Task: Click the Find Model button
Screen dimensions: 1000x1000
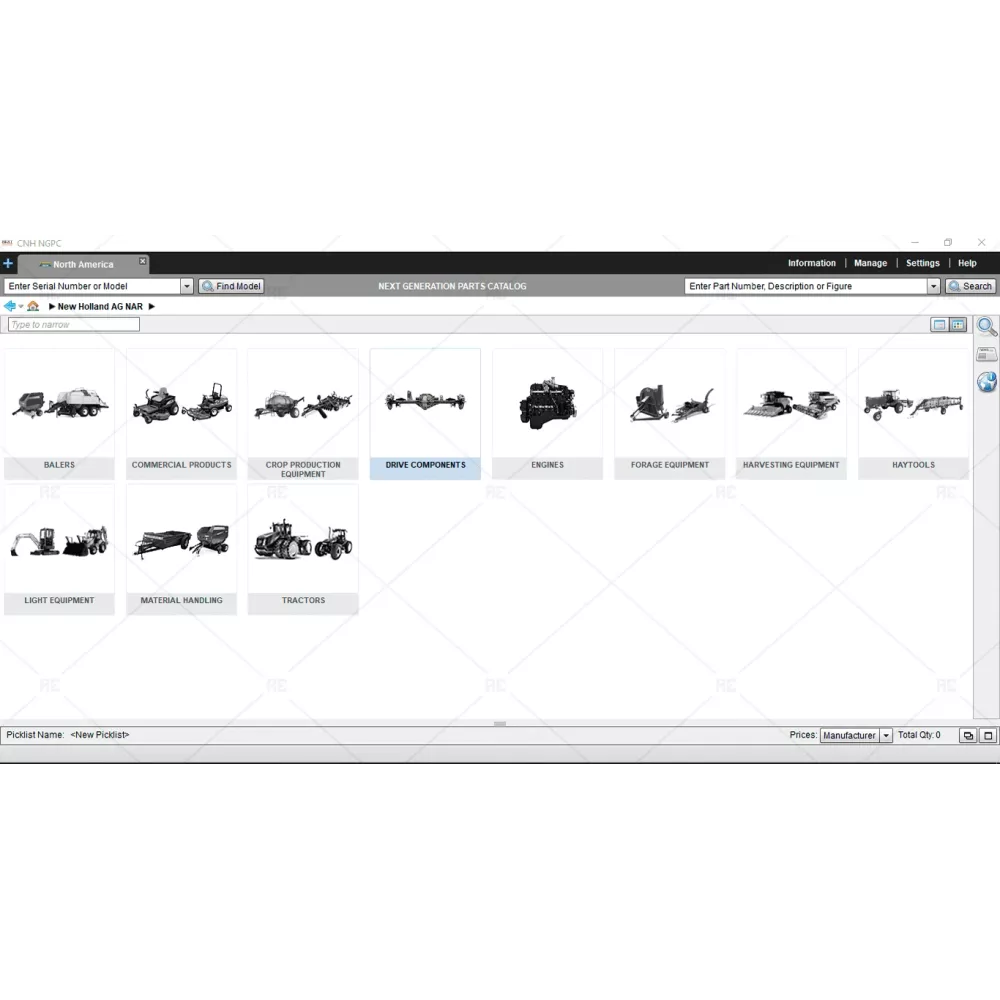Action: (x=231, y=286)
